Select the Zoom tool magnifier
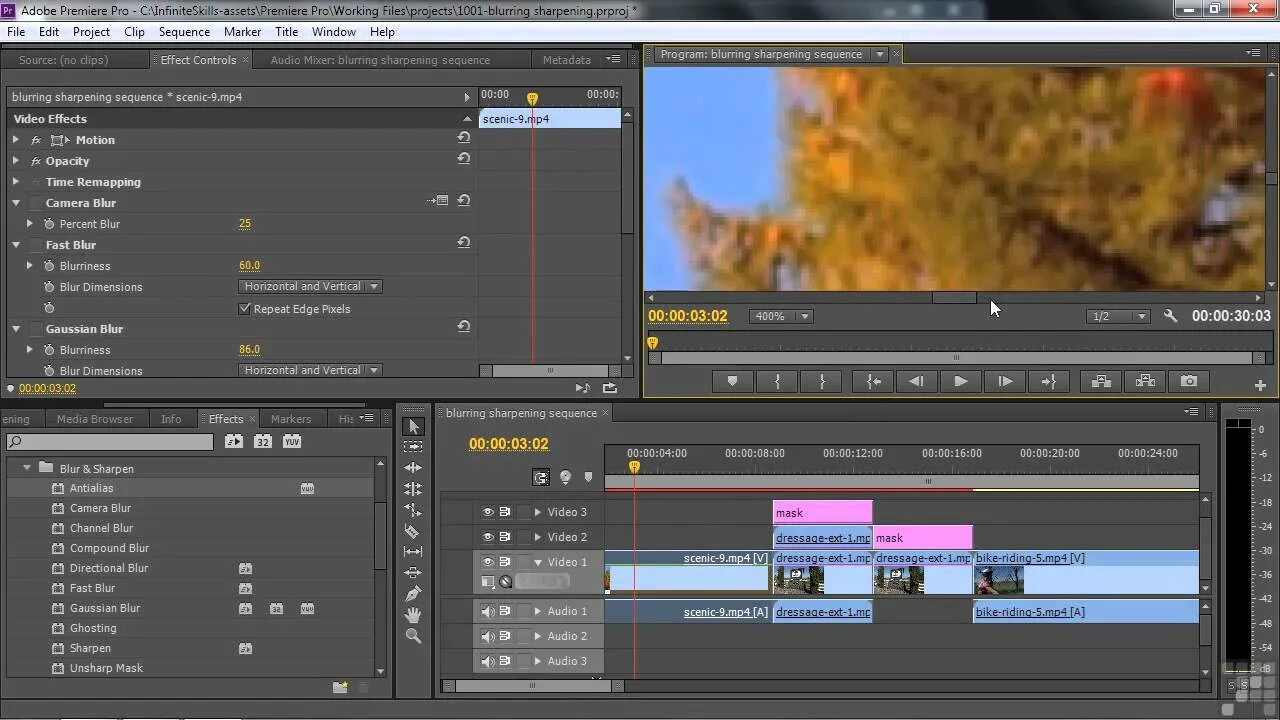The width and height of the screenshot is (1280, 720). [413, 636]
